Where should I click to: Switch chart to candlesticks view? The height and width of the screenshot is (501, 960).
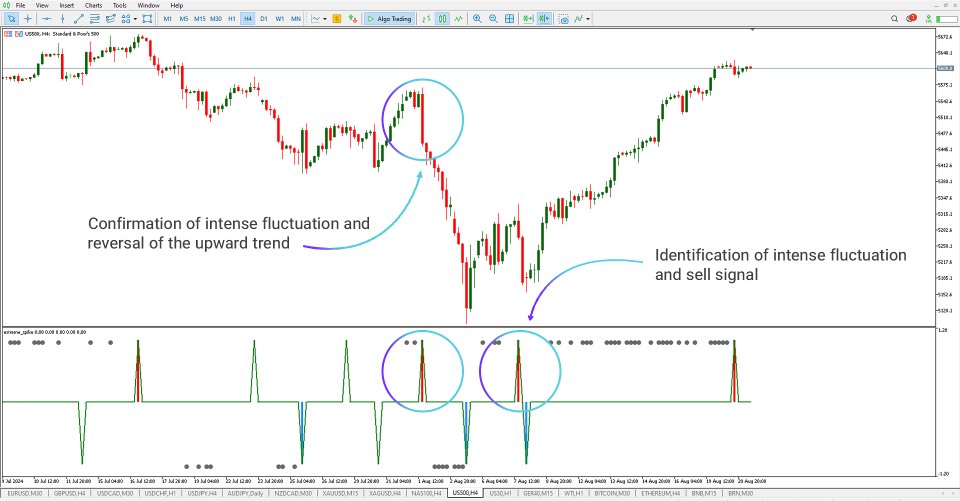(x=442, y=19)
